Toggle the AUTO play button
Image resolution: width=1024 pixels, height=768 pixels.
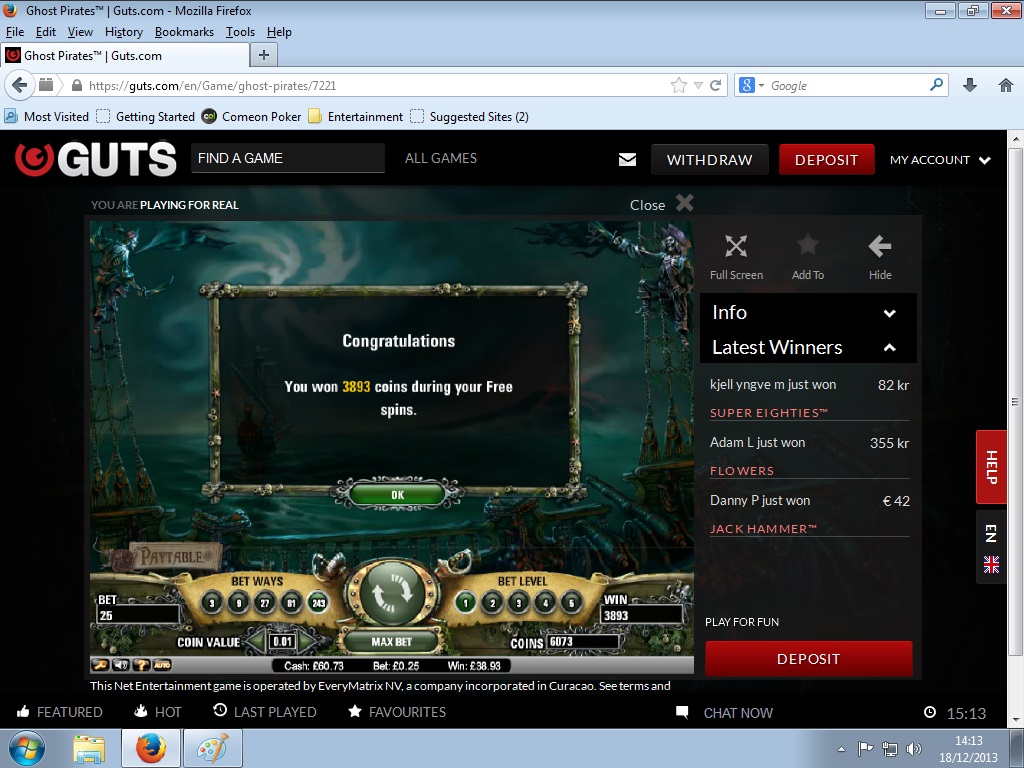pos(162,665)
